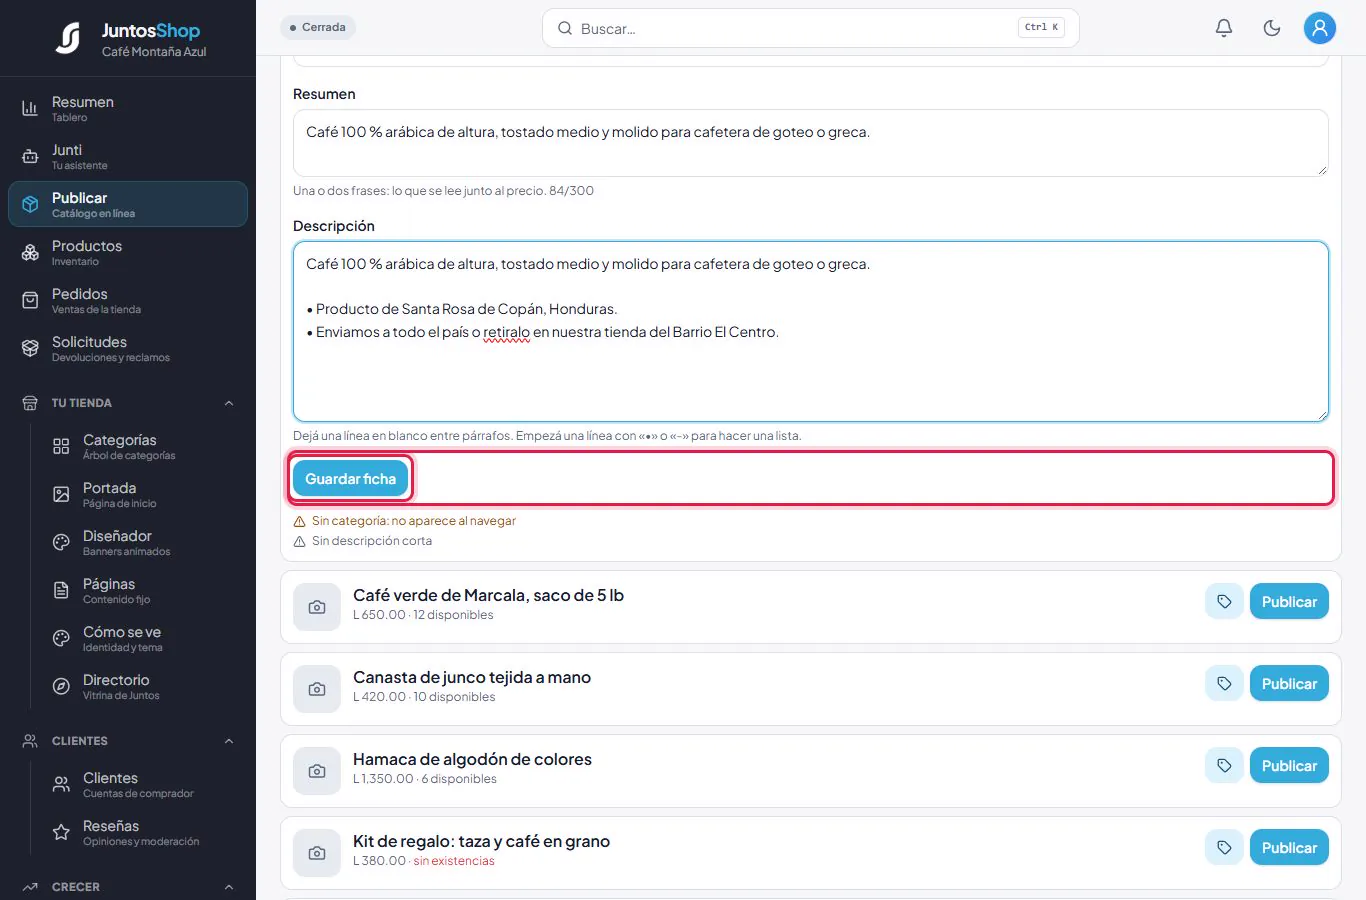The width and height of the screenshot is (1366, 900).
Task: Open Directorio Vitrina de Juntos
Action: click(143, 686)
